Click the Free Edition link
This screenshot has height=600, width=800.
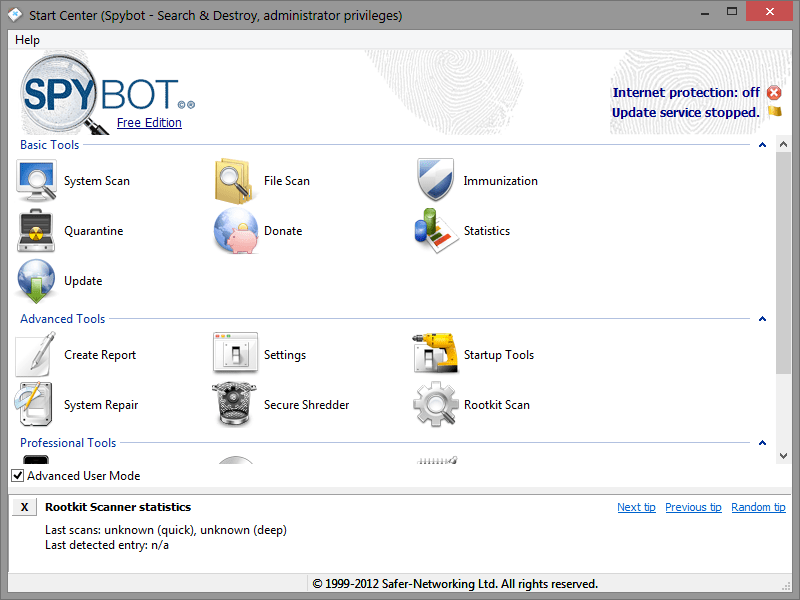click(149, 123)
